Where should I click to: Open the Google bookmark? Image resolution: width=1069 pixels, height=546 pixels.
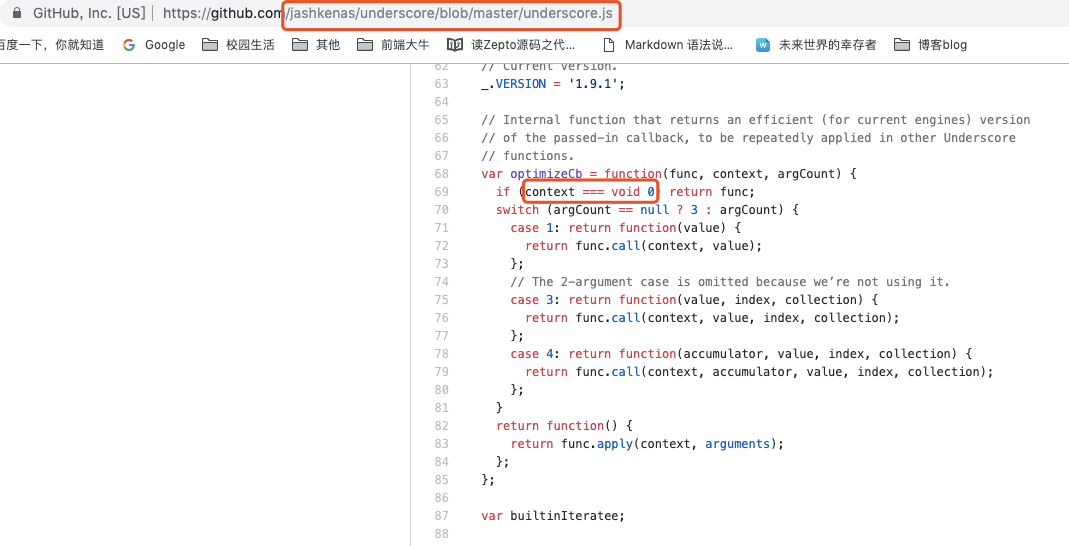[153, 45]
